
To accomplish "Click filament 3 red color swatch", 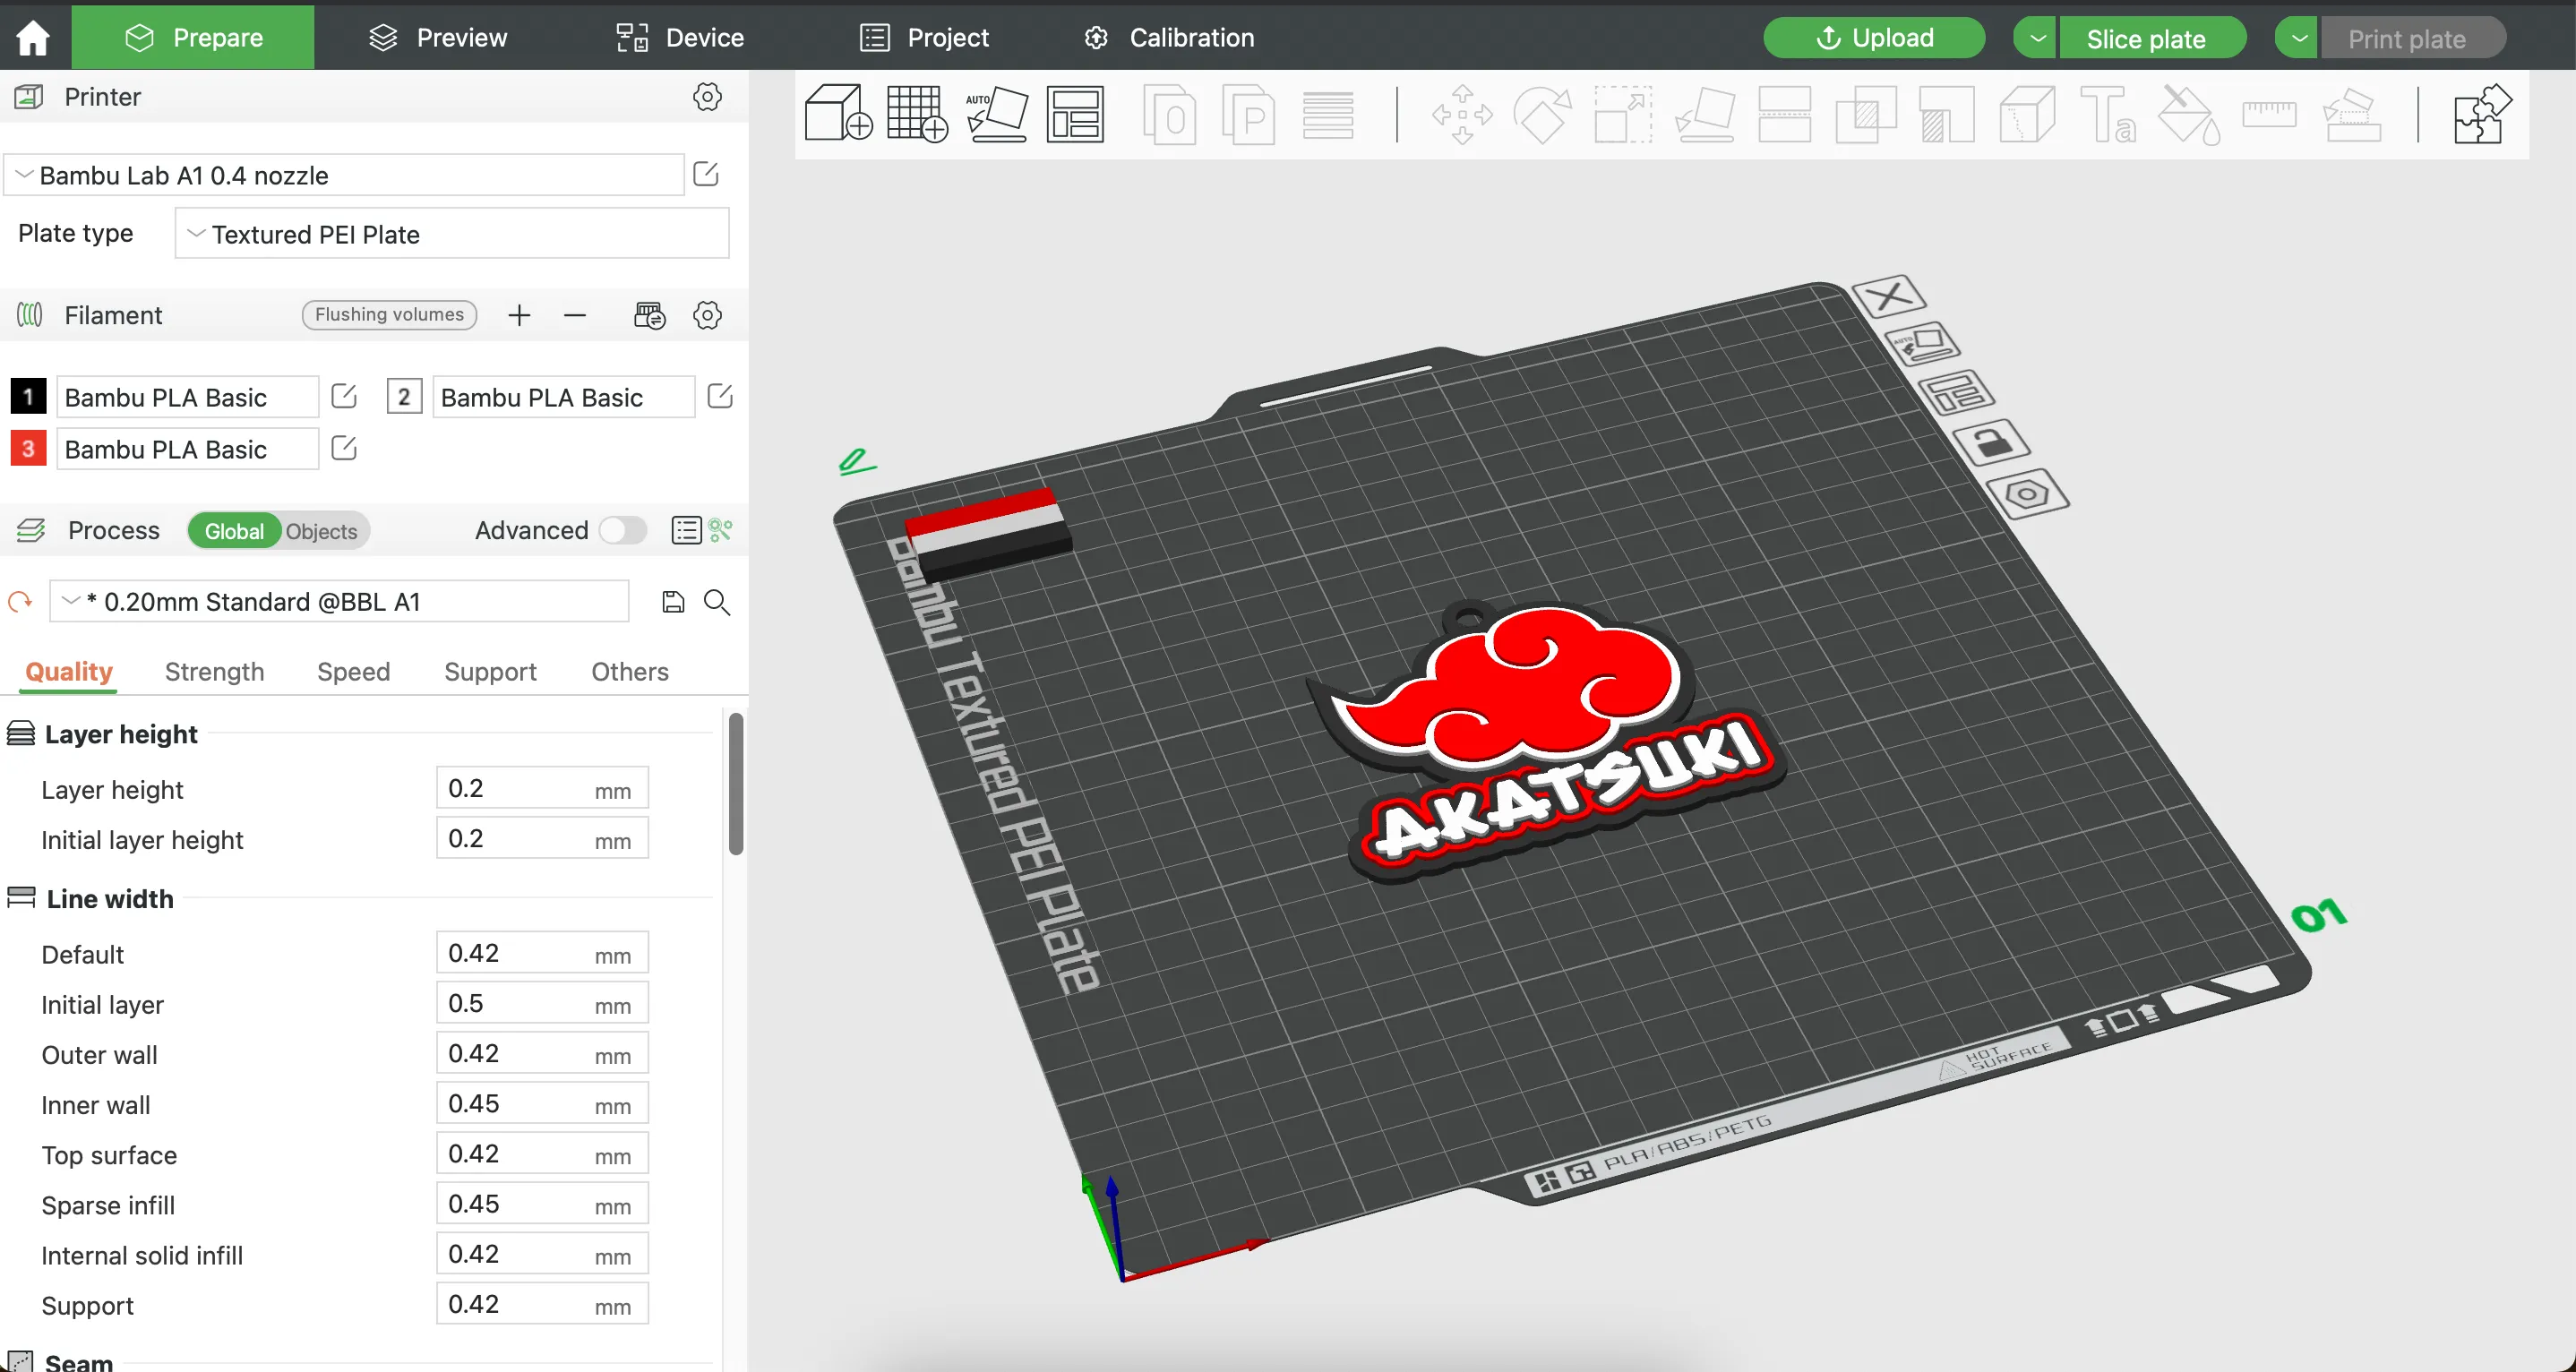I will (28, 449).
